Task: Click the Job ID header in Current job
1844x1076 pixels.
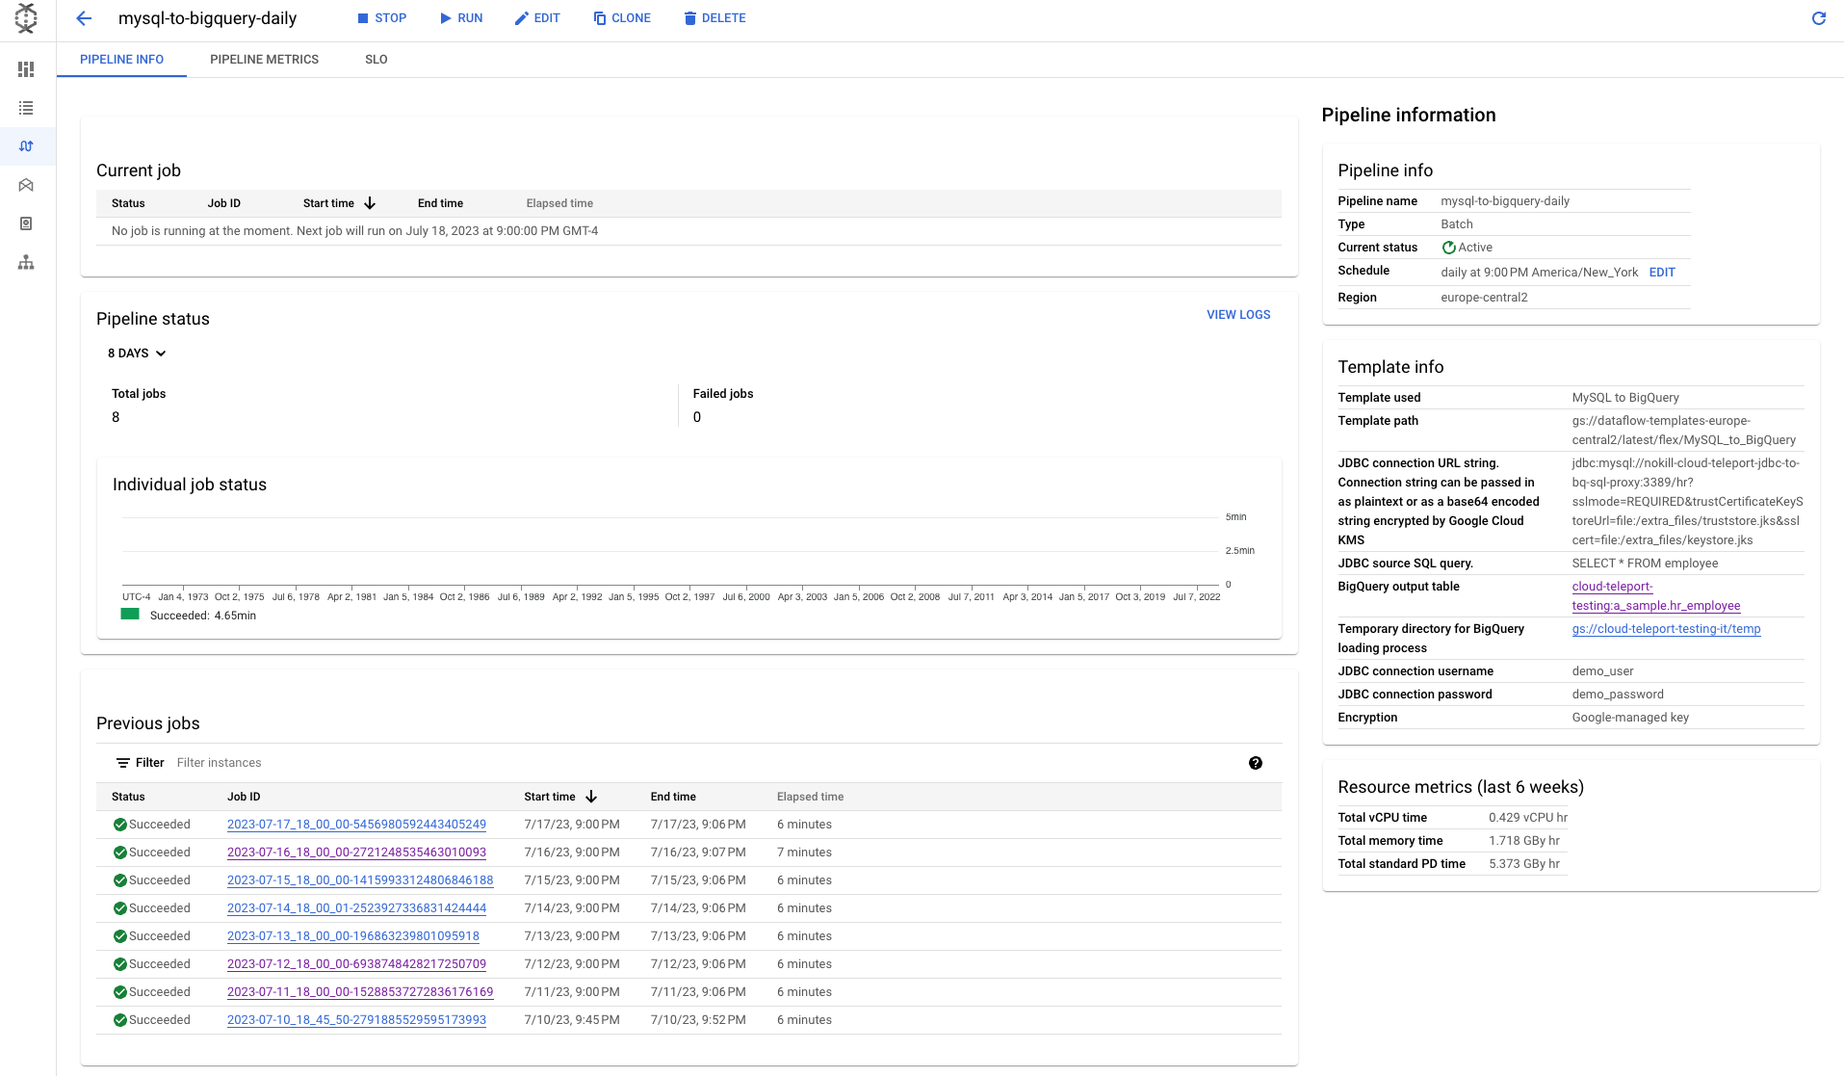Action: click(224, 203)
